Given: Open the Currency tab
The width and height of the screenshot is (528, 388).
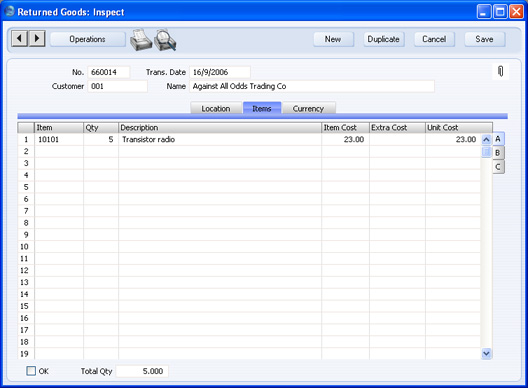Looking at the screenshot, I should click(x=308, y=108).
